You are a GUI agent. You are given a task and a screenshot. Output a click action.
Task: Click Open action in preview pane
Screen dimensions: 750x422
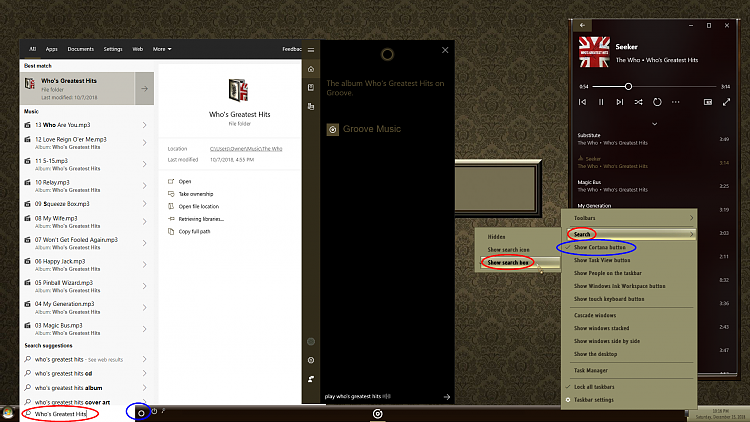click(185, 182)
